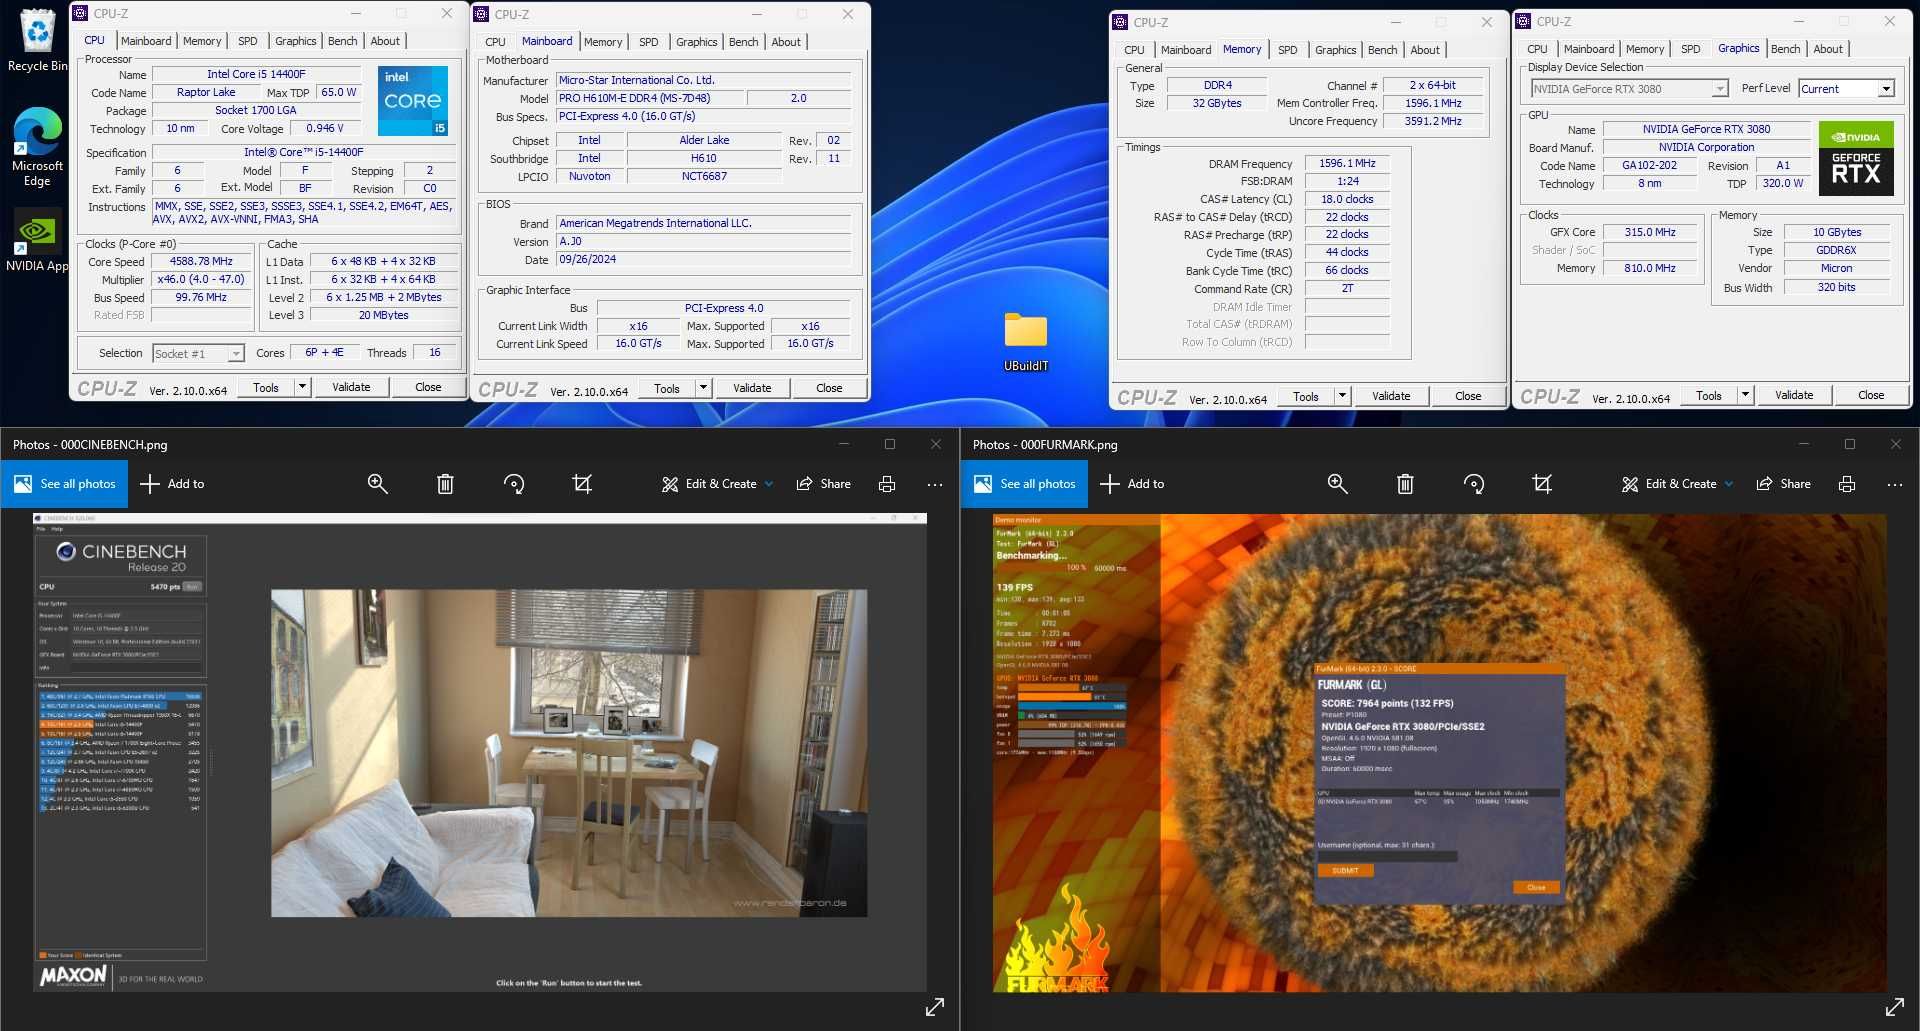The height and width of the screenshot is (1031, 1920).
Task: Switch to CPU tab in Graphics CPU-Z window
Action: tap(1537, 49)
